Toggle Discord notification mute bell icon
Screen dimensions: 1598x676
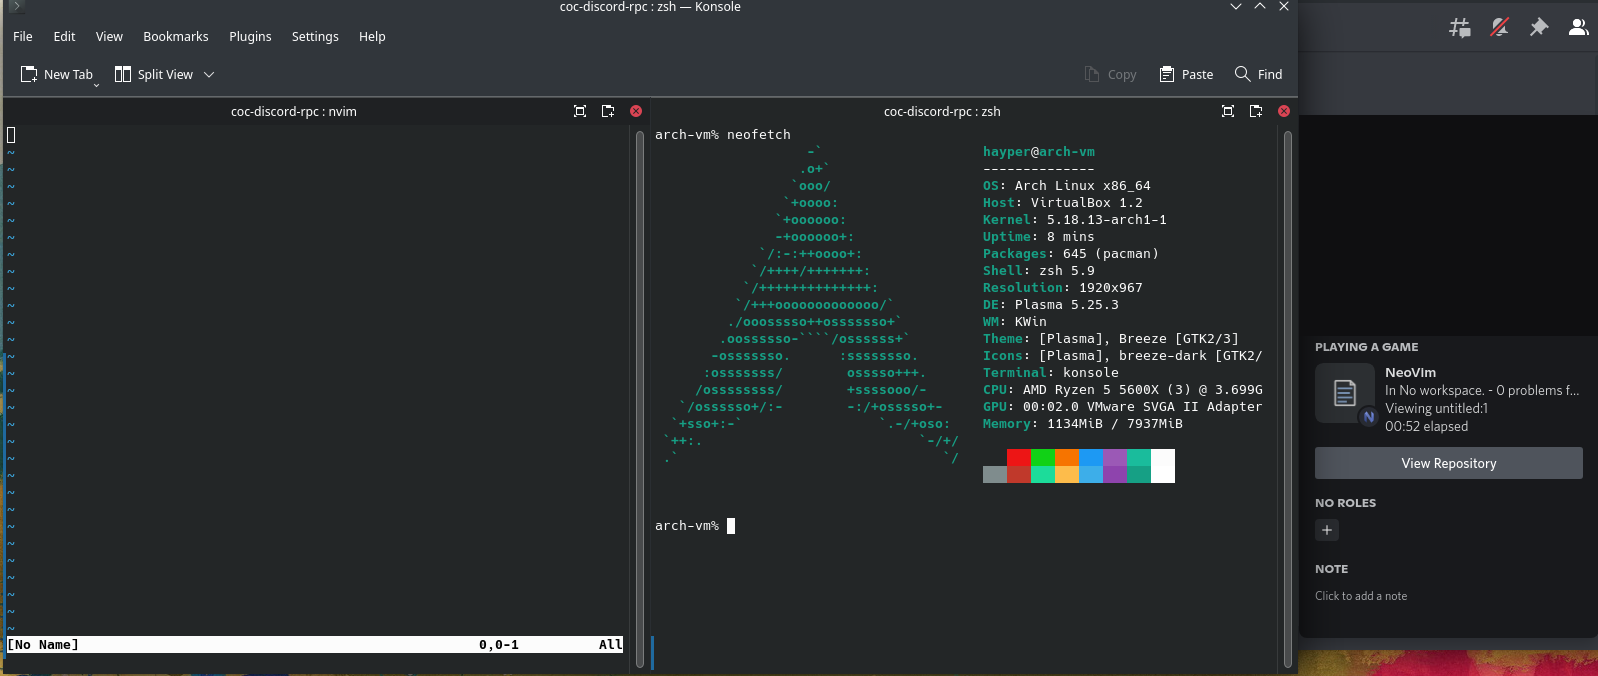(1499, 28)
